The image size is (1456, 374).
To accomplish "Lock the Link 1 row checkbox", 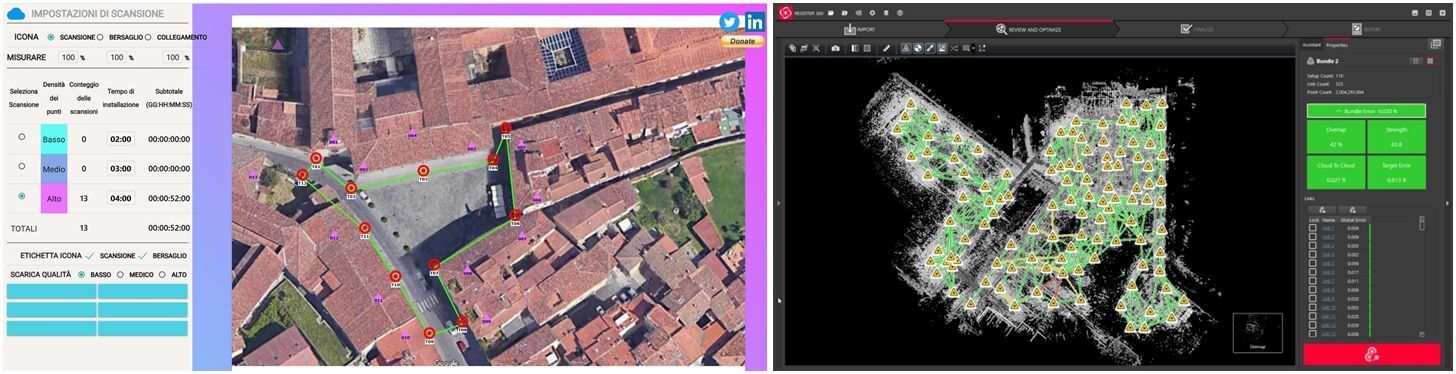I will [1313, 228].
